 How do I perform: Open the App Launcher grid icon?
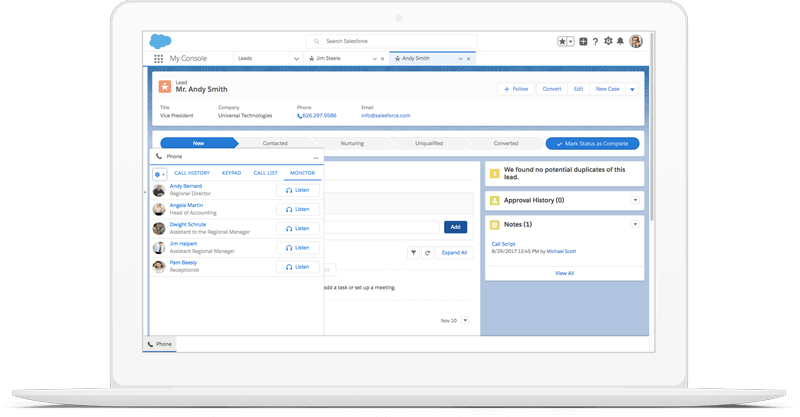coord(159,59)
